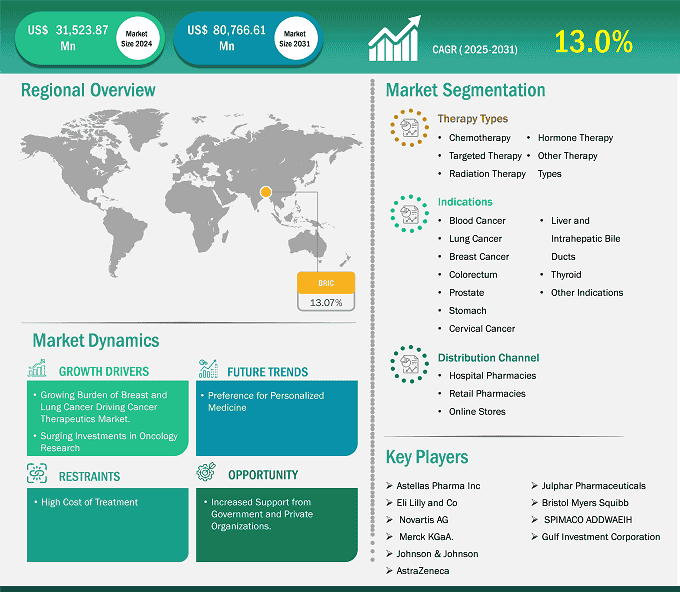Click the CAGR (2025-2031) label

[x=475, y=49]
